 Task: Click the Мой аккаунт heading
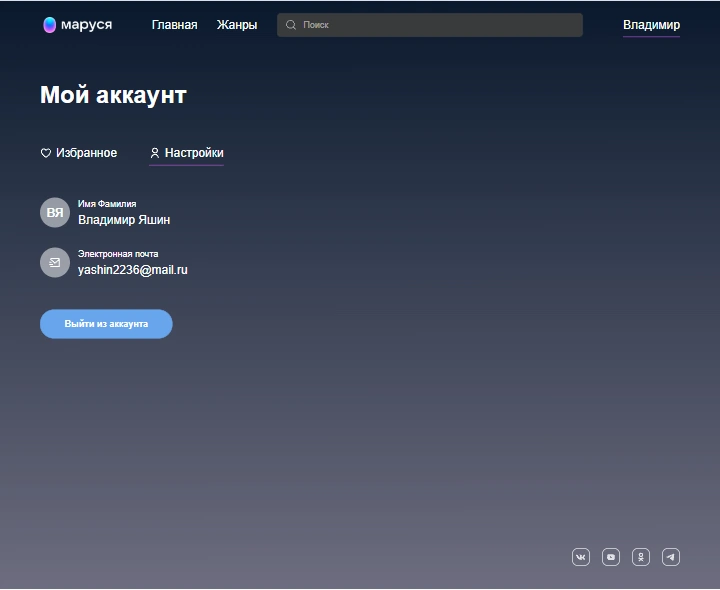click(x=113, y=95)
